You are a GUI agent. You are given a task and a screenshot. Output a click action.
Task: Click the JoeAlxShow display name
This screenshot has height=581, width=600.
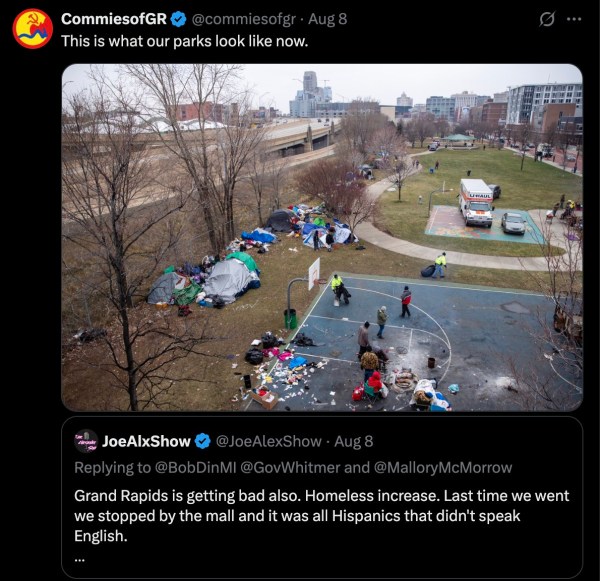[x=146, y=441]
